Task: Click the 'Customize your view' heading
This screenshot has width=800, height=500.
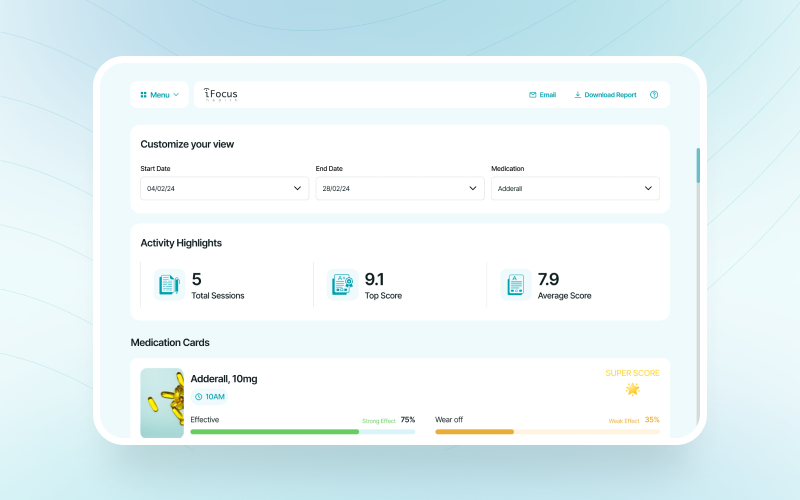Action: (x=187, y=144)
